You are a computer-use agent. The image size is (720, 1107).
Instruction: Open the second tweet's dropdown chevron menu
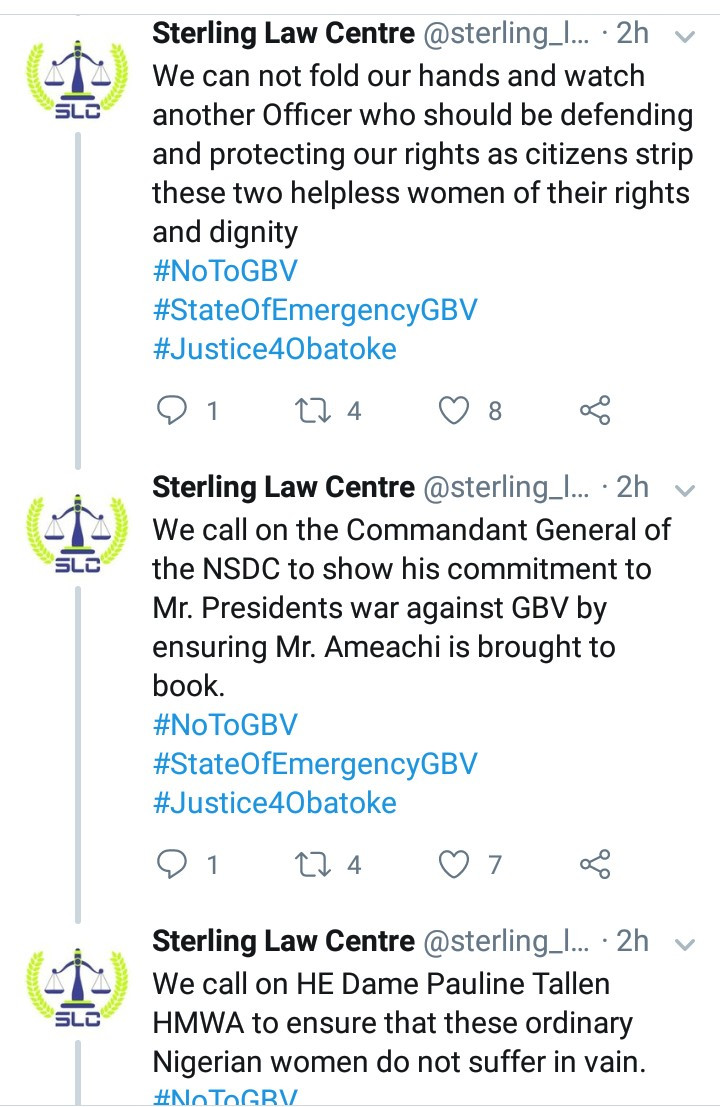point(685,490)
